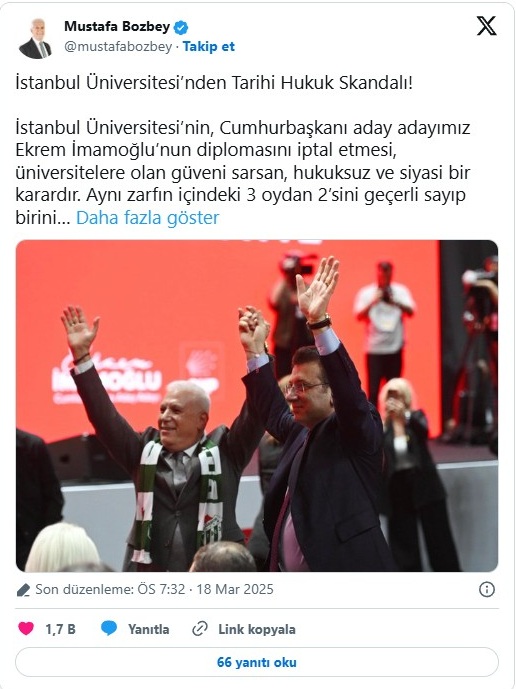Viewport: 516px width, 689px height.
Task: Like the tweet with the heart icon
Action: 26,628
